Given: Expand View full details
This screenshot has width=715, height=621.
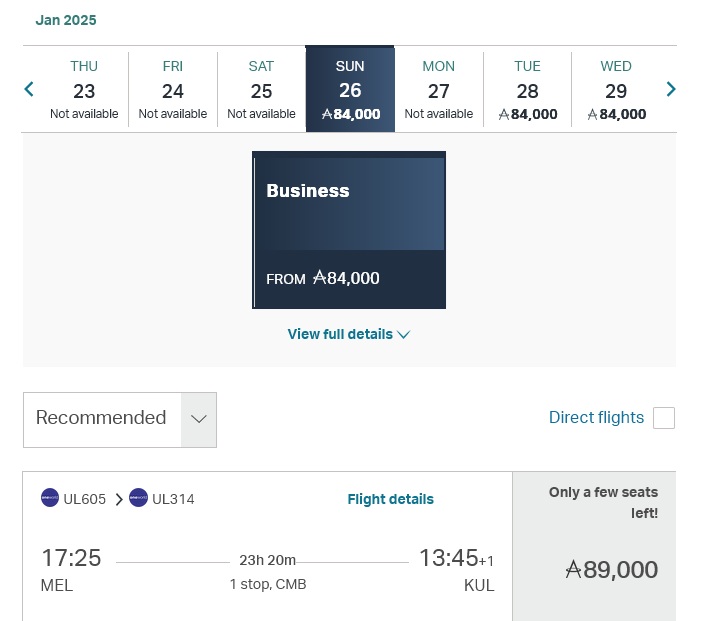Looking at the screenshot, I should (x=348, y=334).
